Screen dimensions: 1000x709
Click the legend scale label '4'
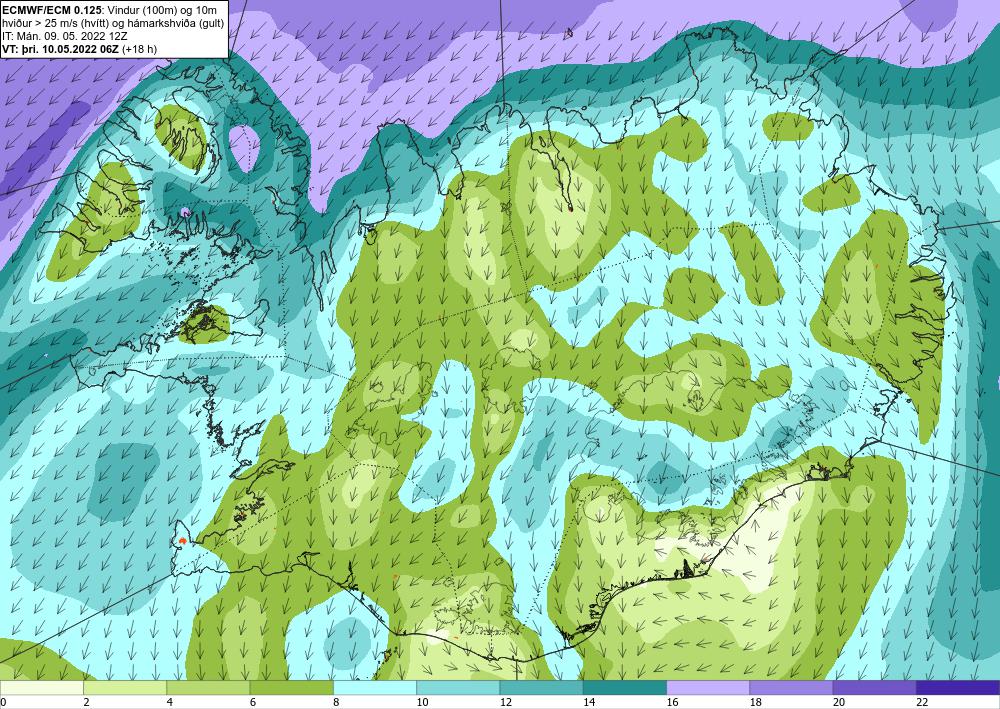pyautogui.click(x=170, y=702)
